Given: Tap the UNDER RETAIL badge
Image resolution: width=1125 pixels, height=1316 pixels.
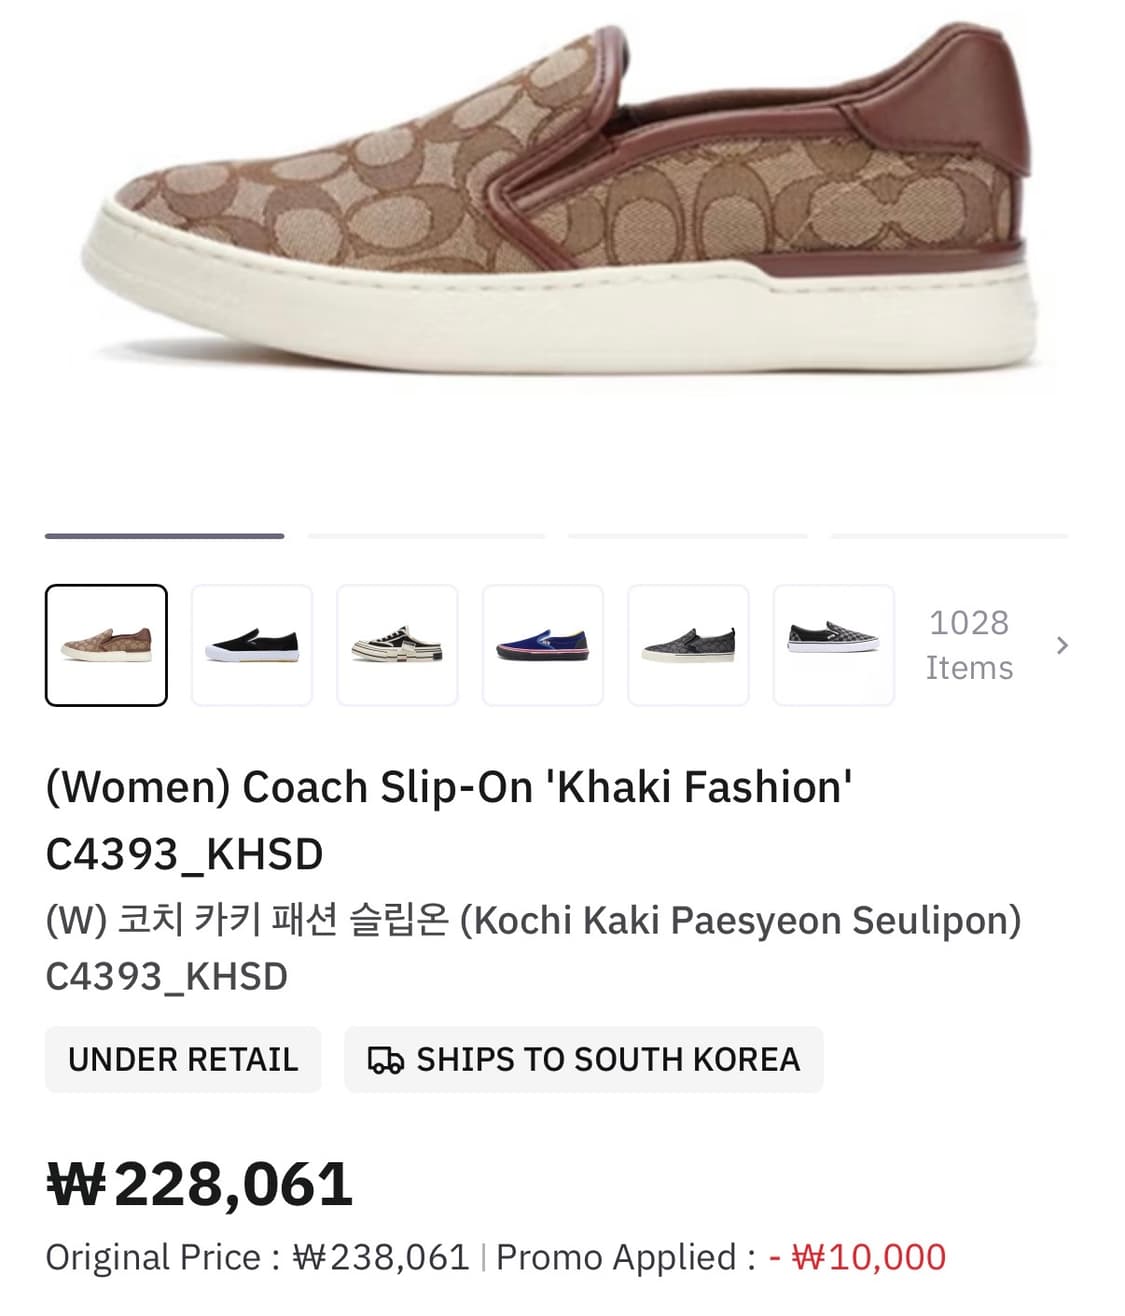Looking at the screenshot, I should click(x=183, y=1059).
